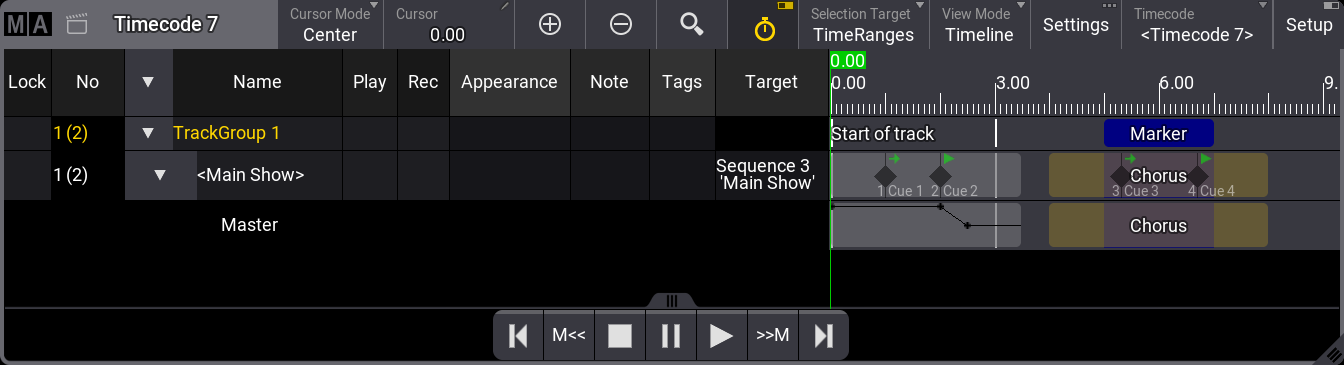Jump to end with skip-forward button
Screen dimensions: 1344x365
[823, 336]
